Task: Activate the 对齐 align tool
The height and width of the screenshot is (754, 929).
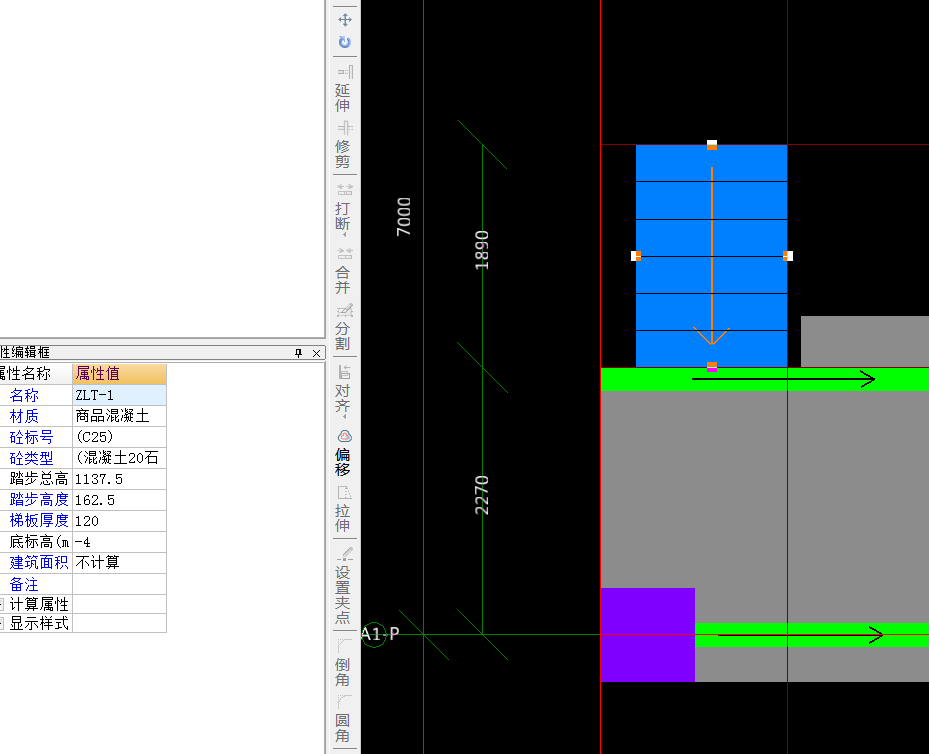Action: point(344,391)
